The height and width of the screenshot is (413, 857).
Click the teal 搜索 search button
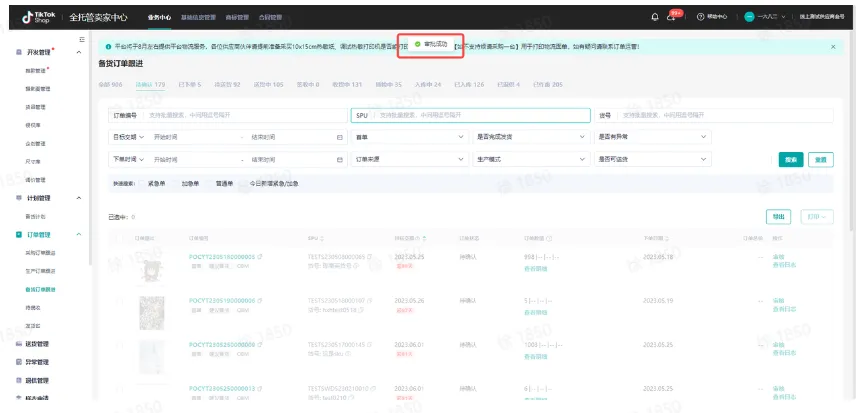tap(791, 160)
